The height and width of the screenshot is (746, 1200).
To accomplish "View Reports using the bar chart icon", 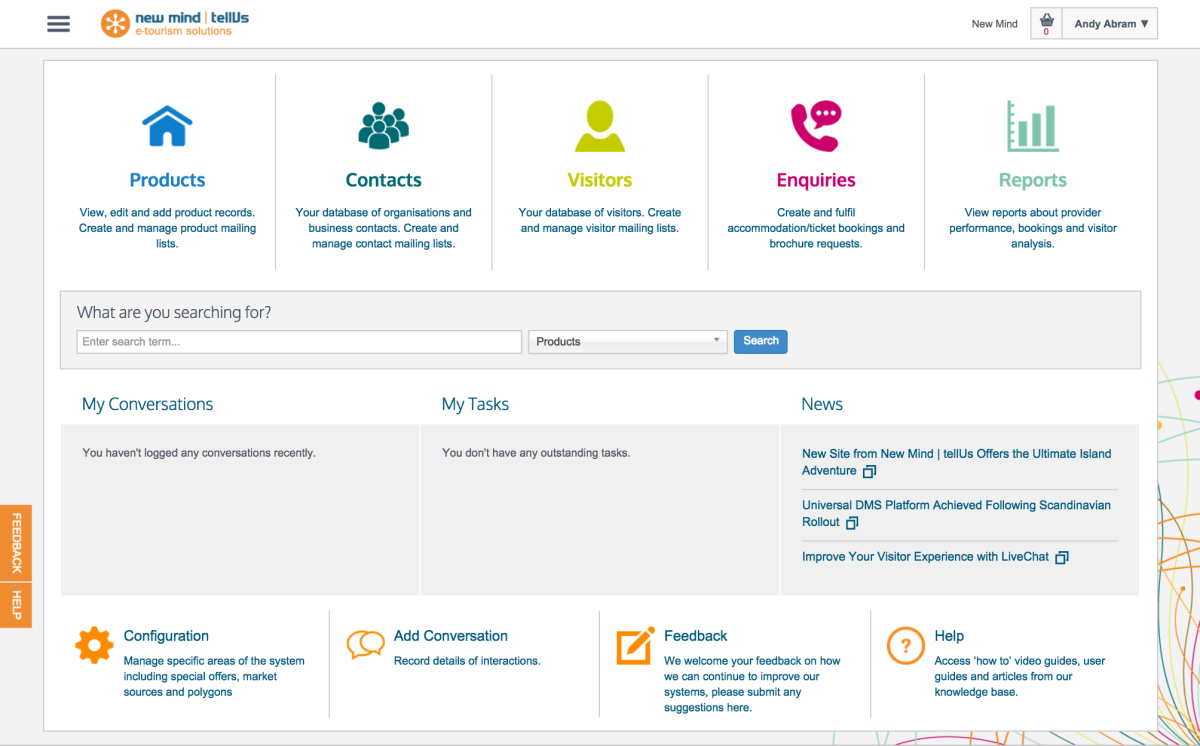I will pyautogui.click(x=1032, y=125).
